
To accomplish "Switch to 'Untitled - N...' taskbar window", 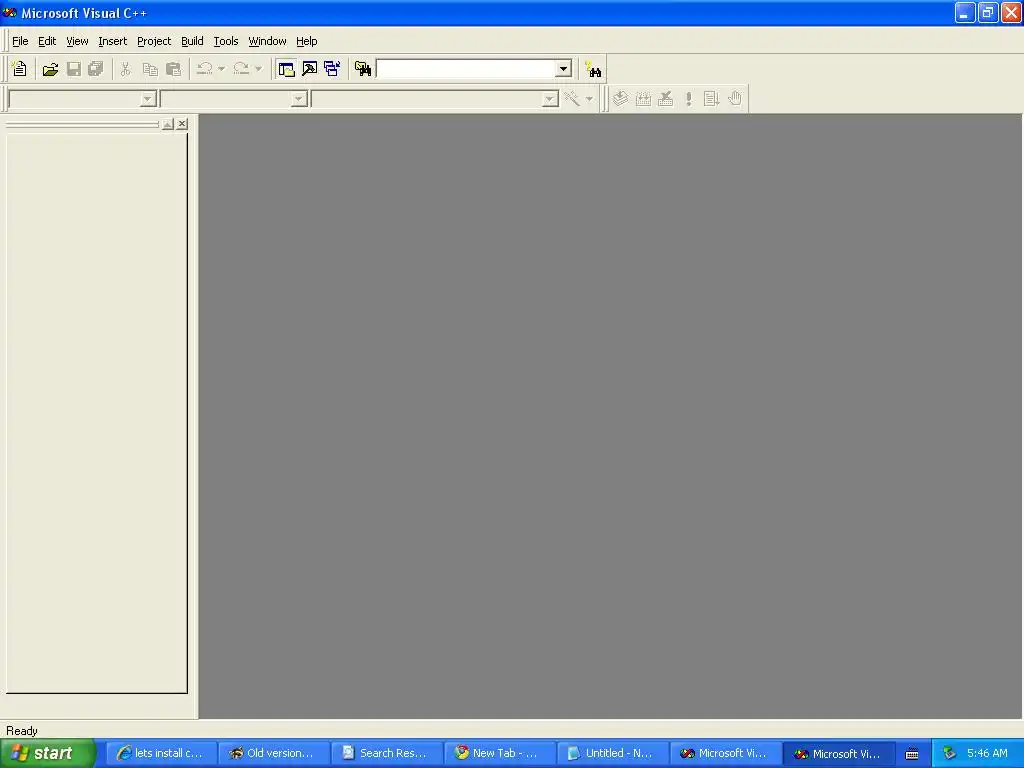I will click(613, 753).
